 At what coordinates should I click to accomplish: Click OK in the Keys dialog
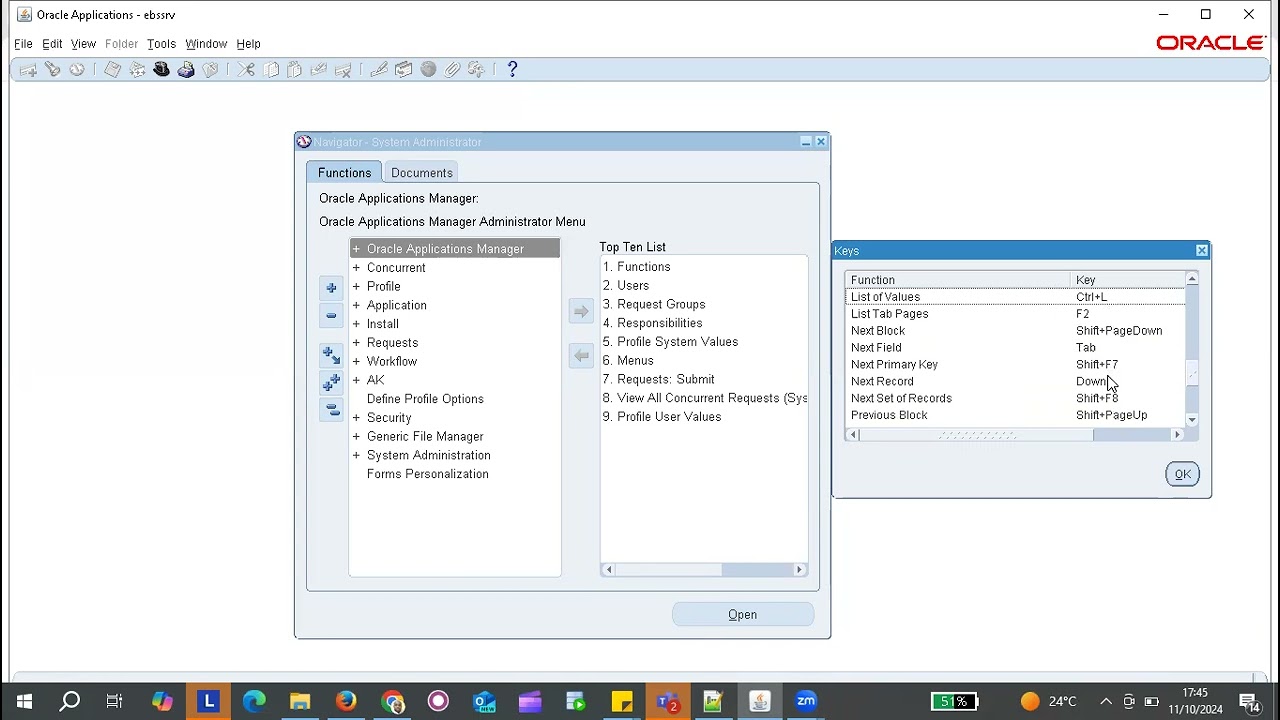1182,474
